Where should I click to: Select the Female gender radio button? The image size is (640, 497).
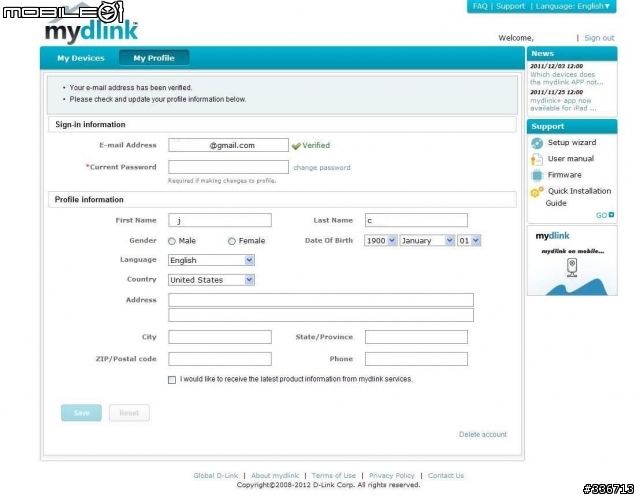click(232, 241)
